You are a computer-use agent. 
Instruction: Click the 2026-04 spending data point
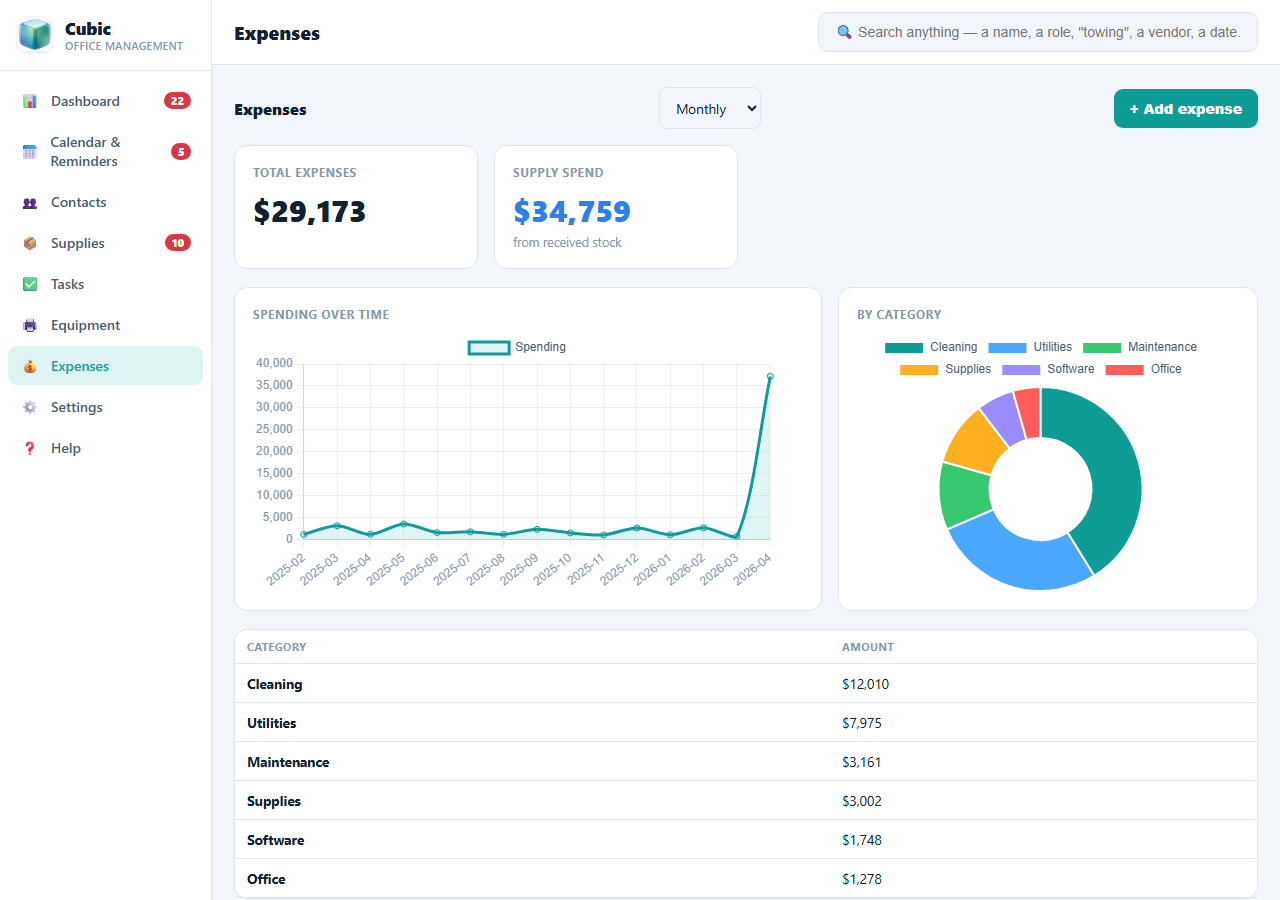[x=770, y=376]
